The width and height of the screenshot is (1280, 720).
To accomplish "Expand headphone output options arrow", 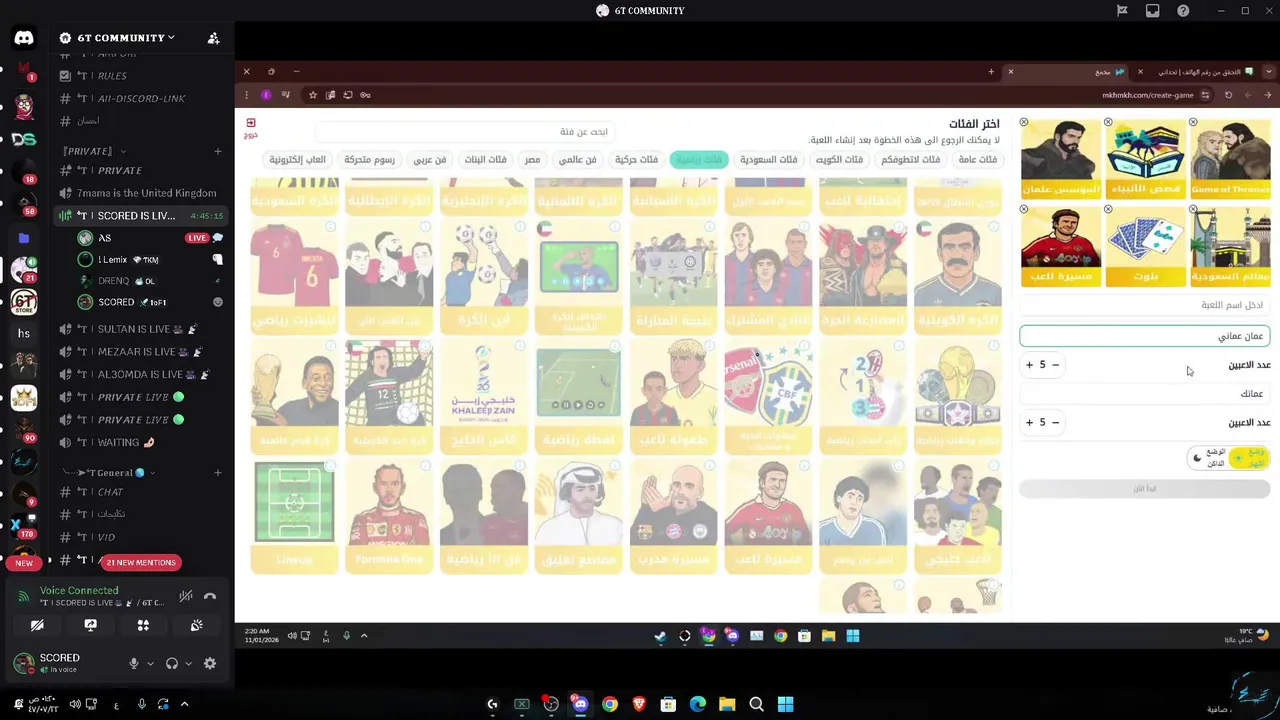I will coord(188,663).
